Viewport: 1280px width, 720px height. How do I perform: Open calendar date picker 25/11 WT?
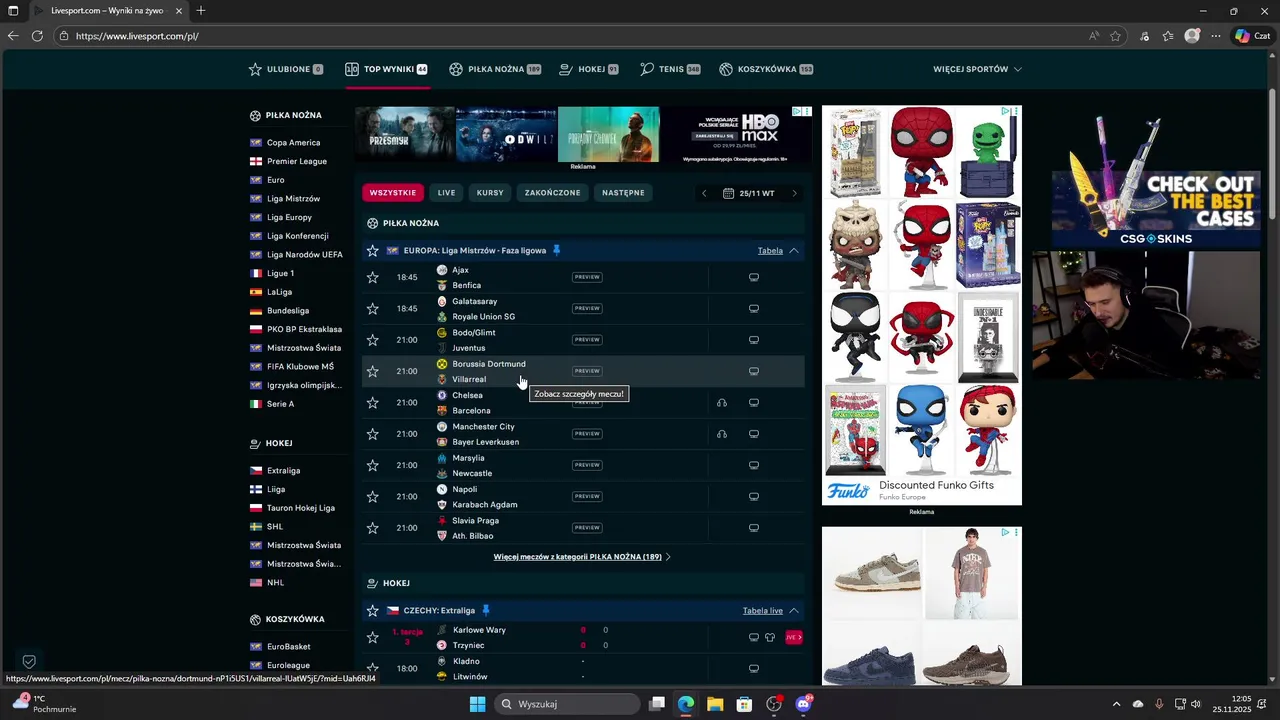(749, 193)
